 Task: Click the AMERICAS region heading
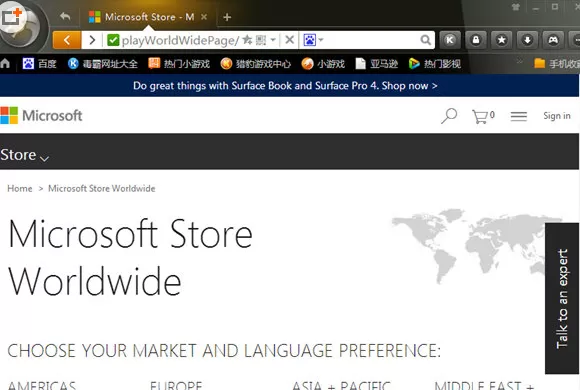41,385
